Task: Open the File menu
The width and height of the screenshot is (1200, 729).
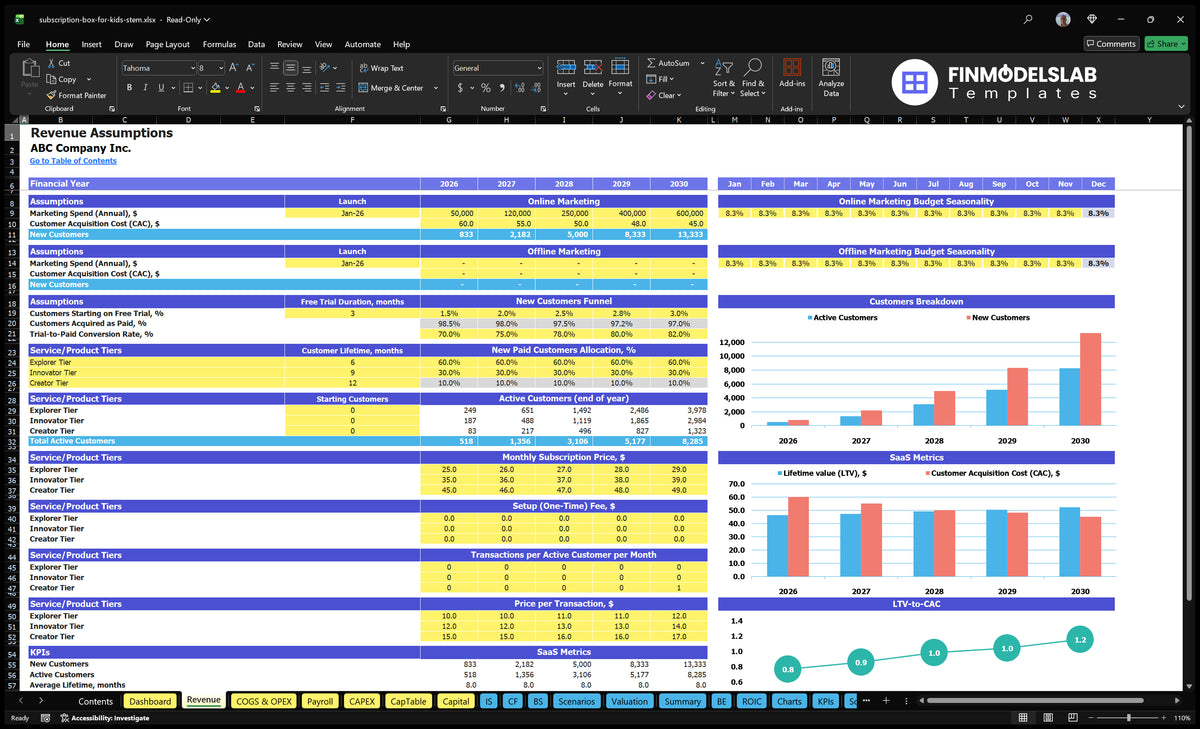Action: (23, 44)
